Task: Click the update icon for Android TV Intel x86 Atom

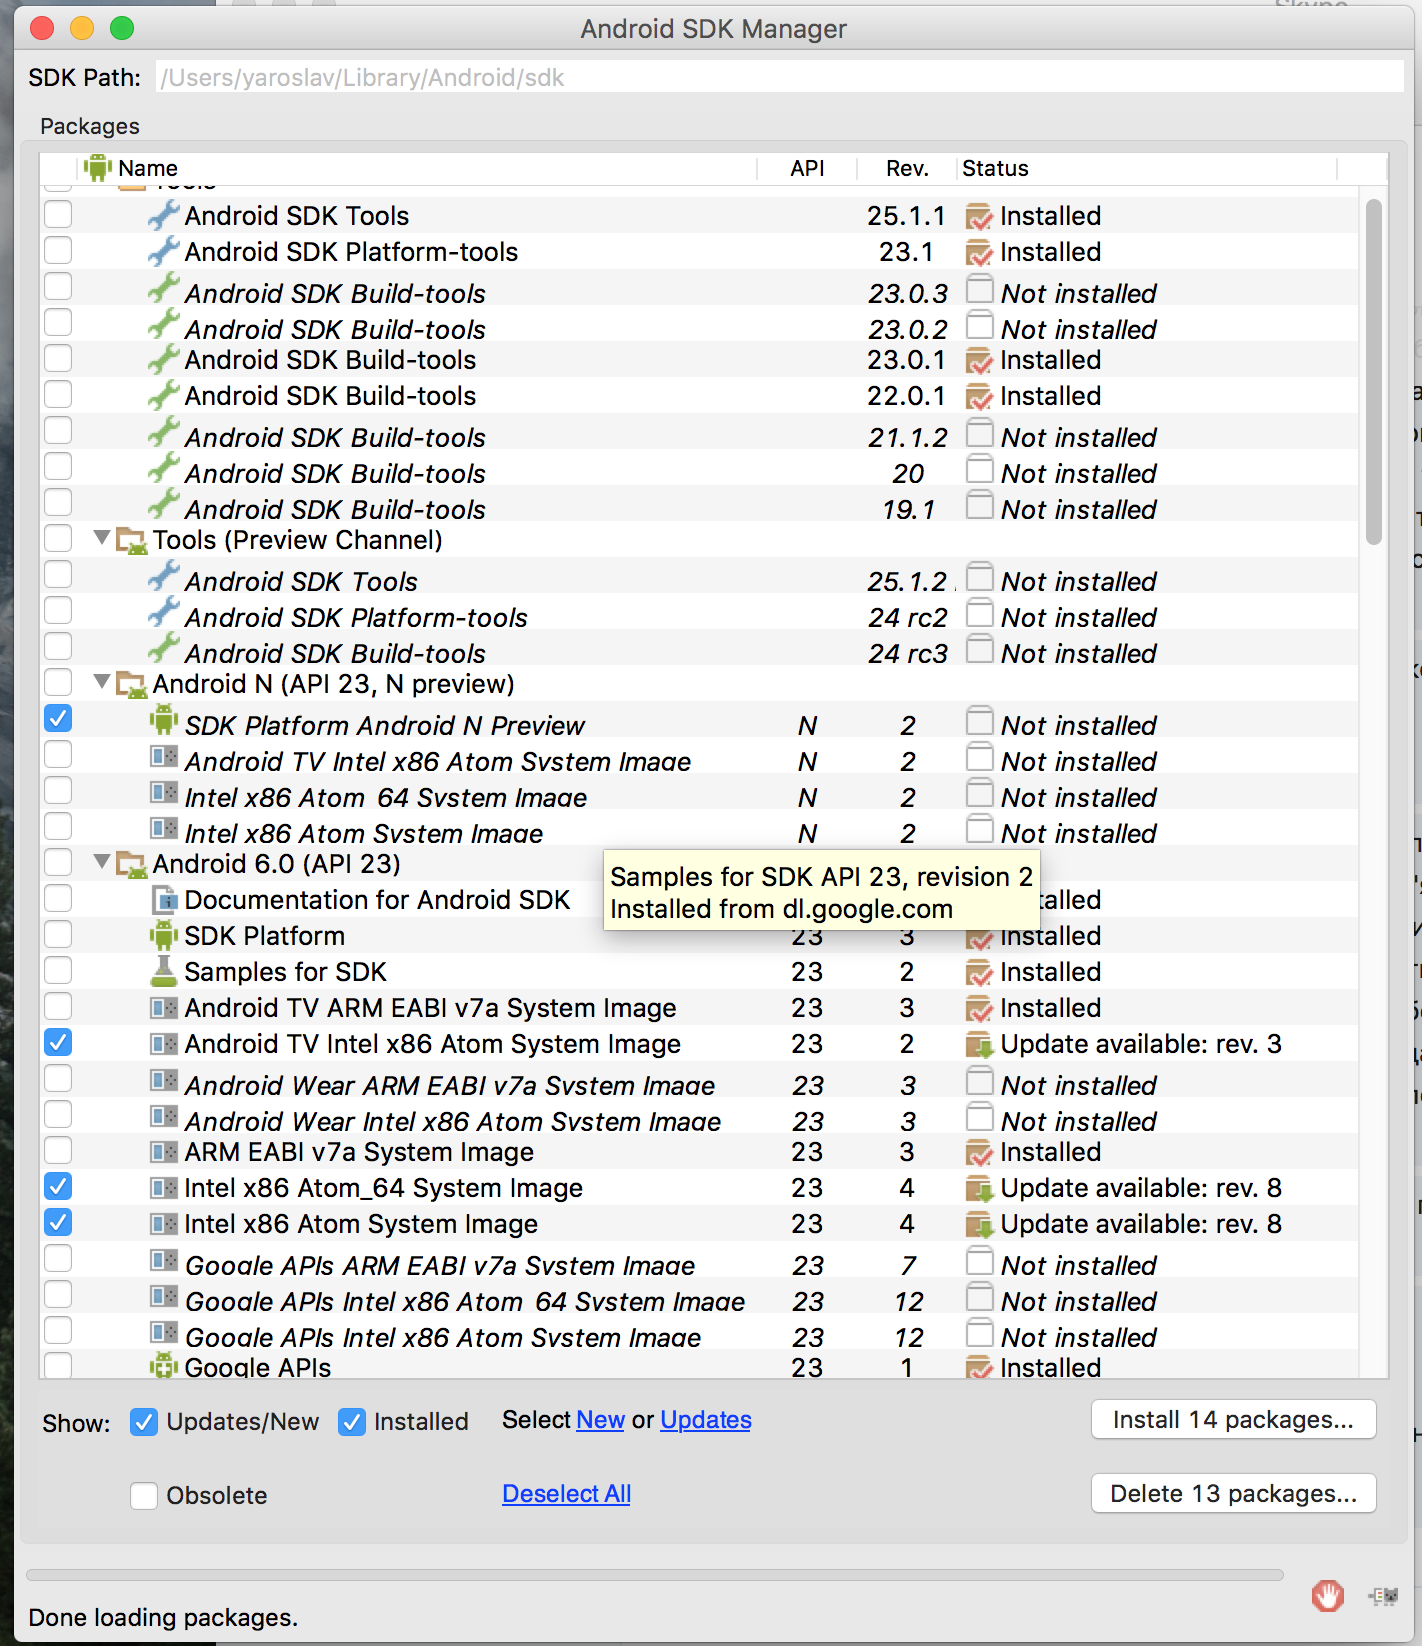Action: pos(979,1045)
